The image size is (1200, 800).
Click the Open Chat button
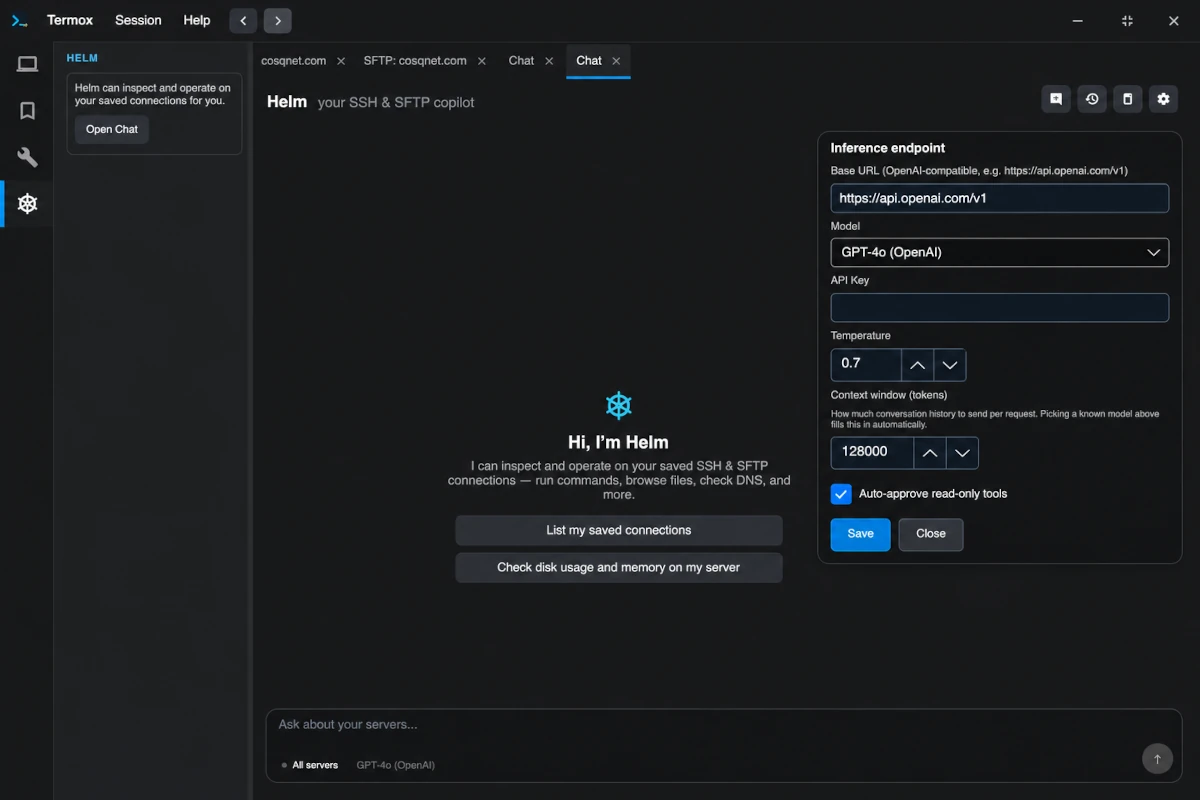112,129
